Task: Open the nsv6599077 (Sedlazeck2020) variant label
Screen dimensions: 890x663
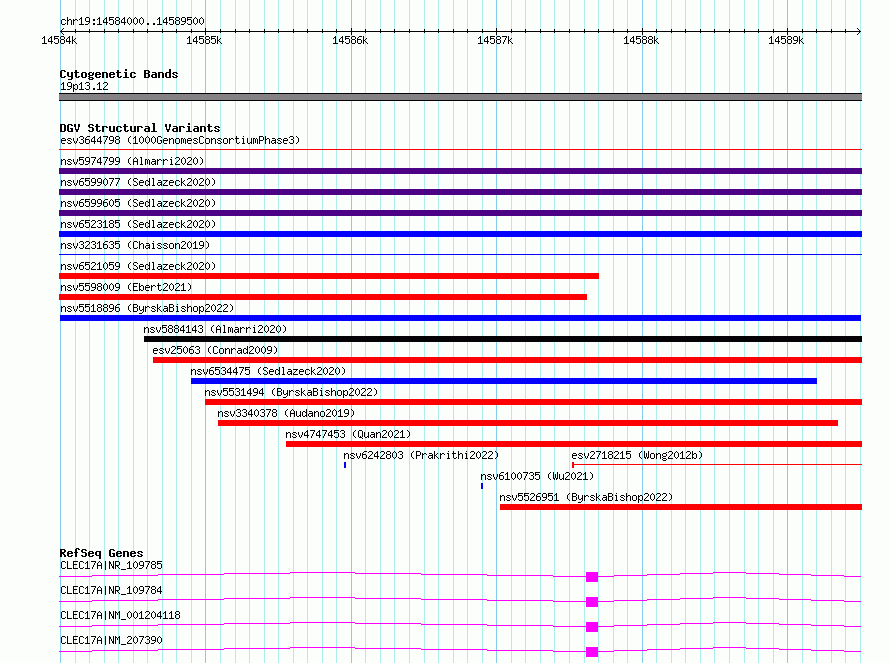Action: 138,182
